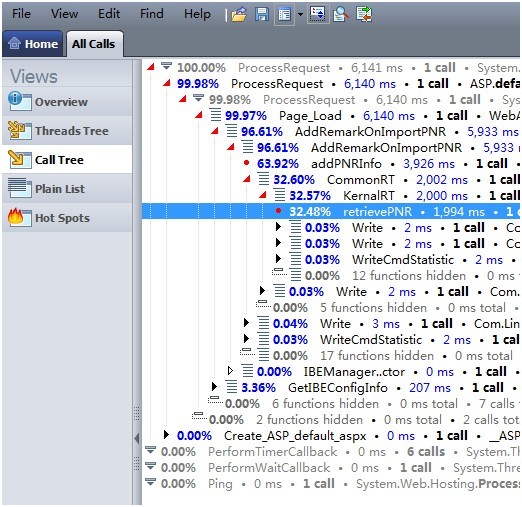Click the save floppy disk icon
Screen dimensions: 522x507
coord(262,14)
